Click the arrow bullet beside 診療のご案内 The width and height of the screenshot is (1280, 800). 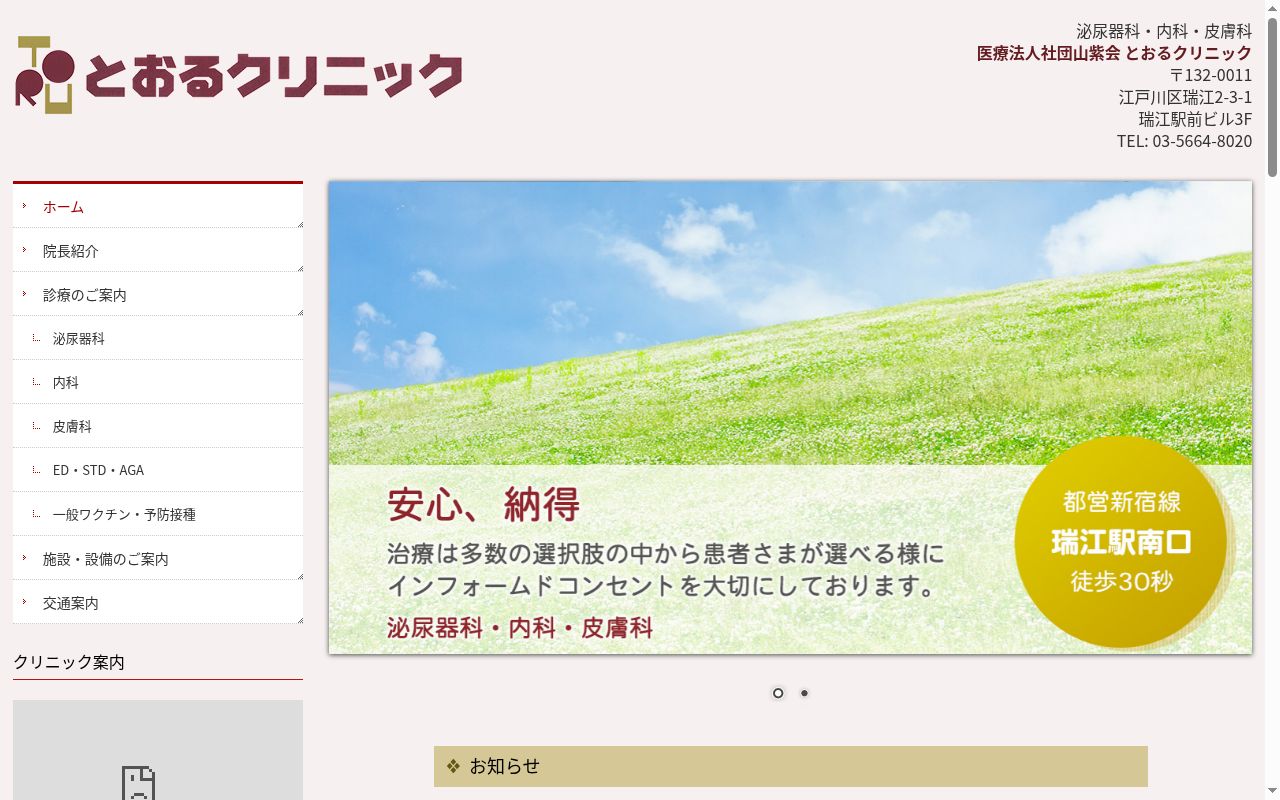pyautogui.click(x=24, y=294)
